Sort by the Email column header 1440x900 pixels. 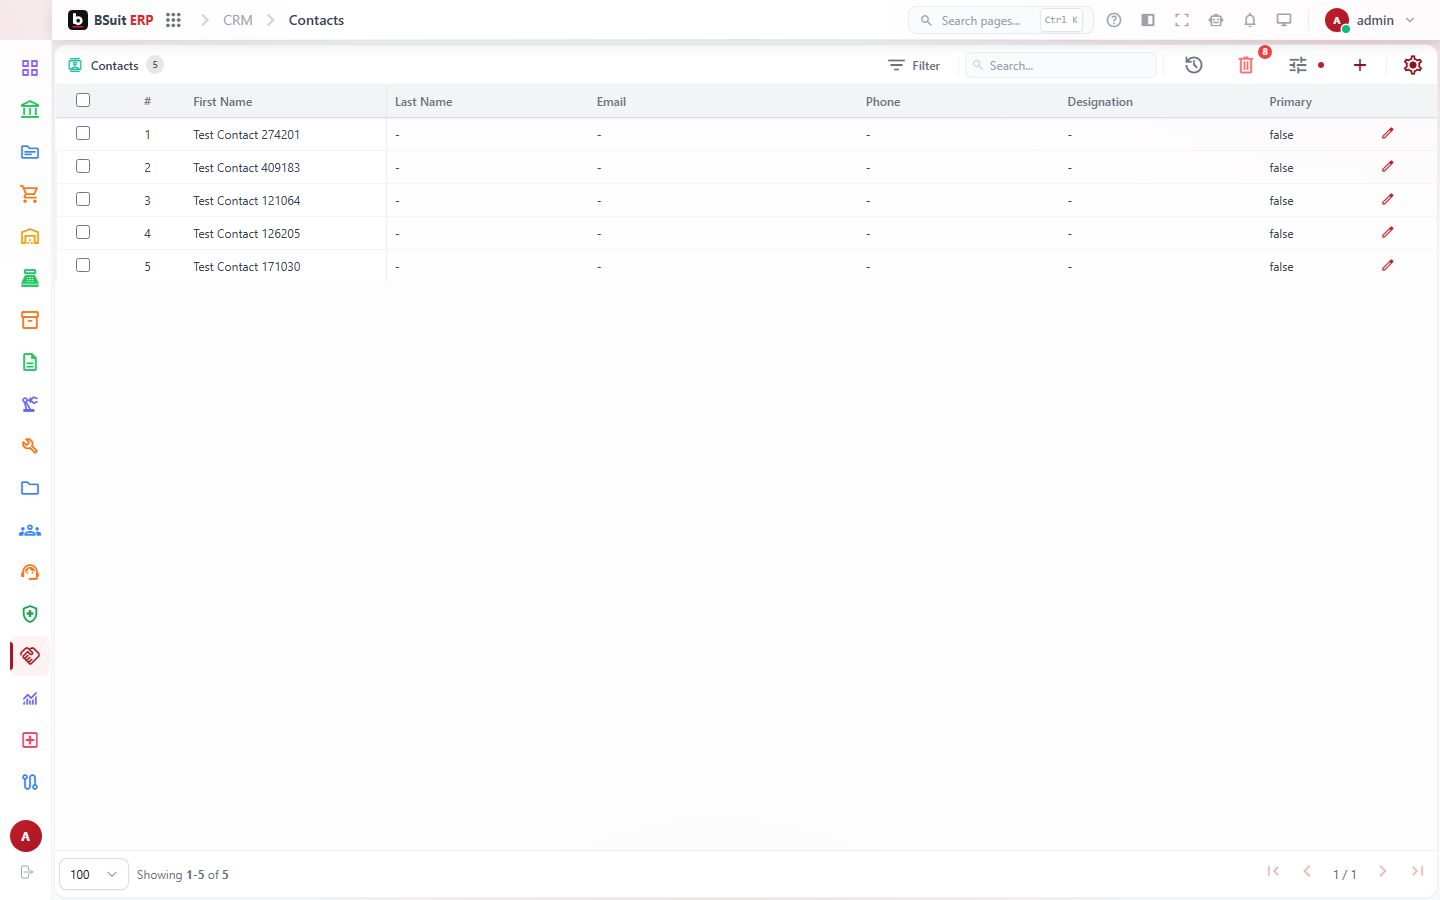[611, 102]
